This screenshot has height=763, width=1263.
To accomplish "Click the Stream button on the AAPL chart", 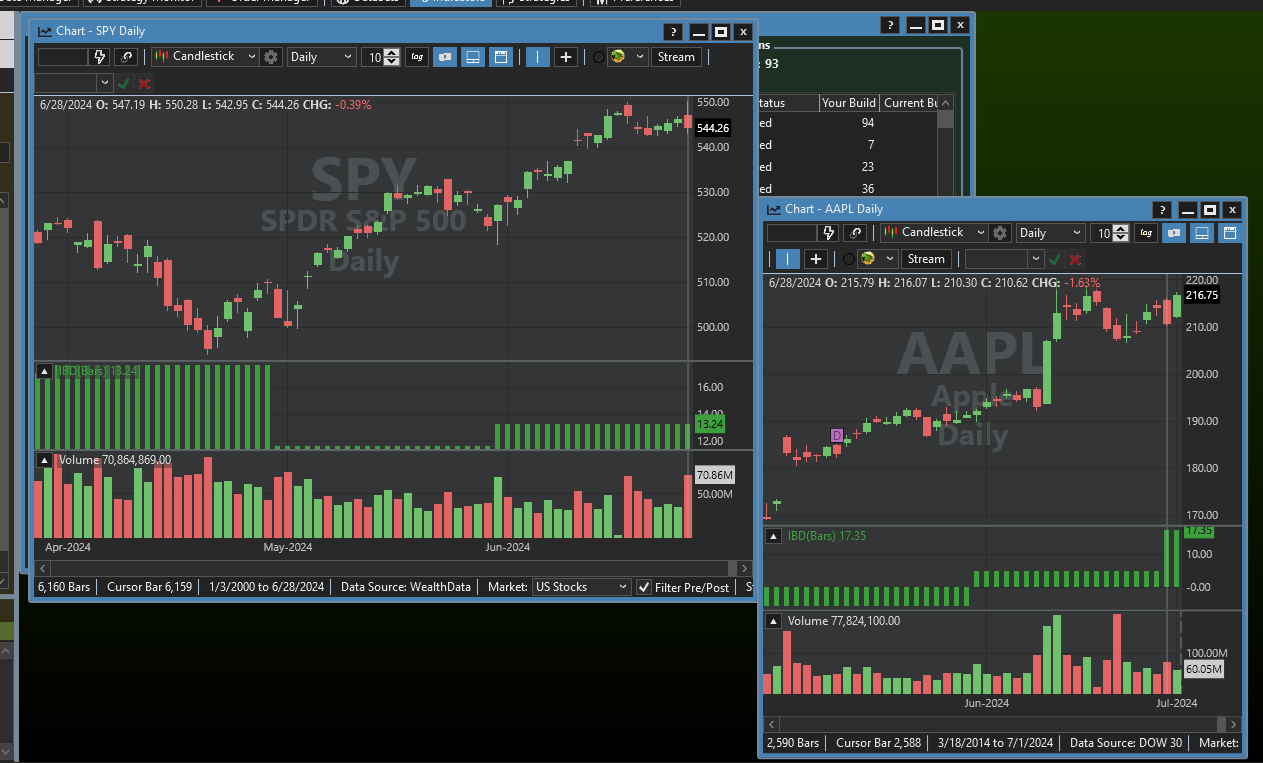I will point(925,258).
